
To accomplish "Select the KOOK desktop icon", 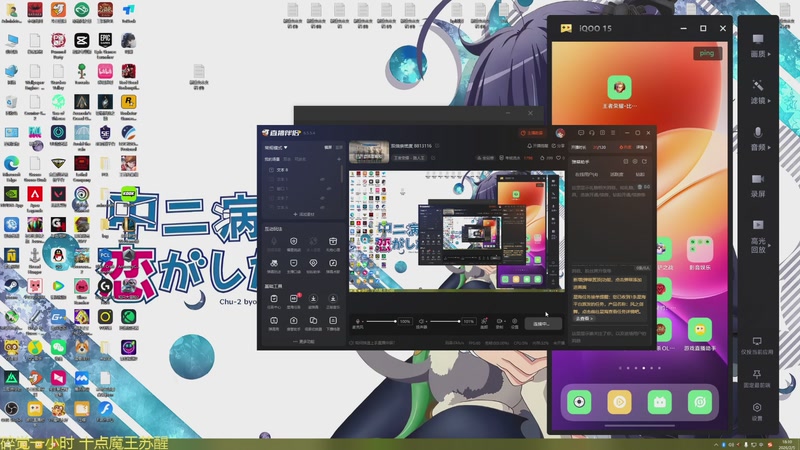I will [129, 194].
